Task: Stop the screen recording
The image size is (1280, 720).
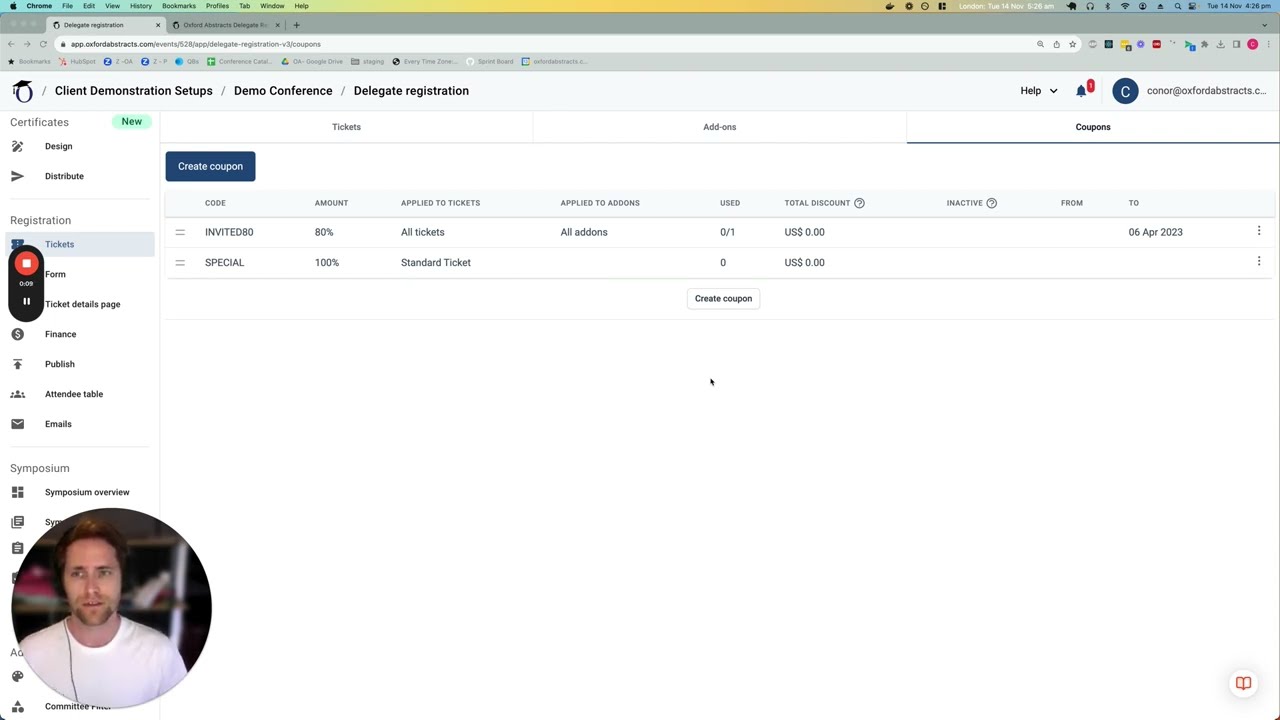Action: tap(26, 264)
